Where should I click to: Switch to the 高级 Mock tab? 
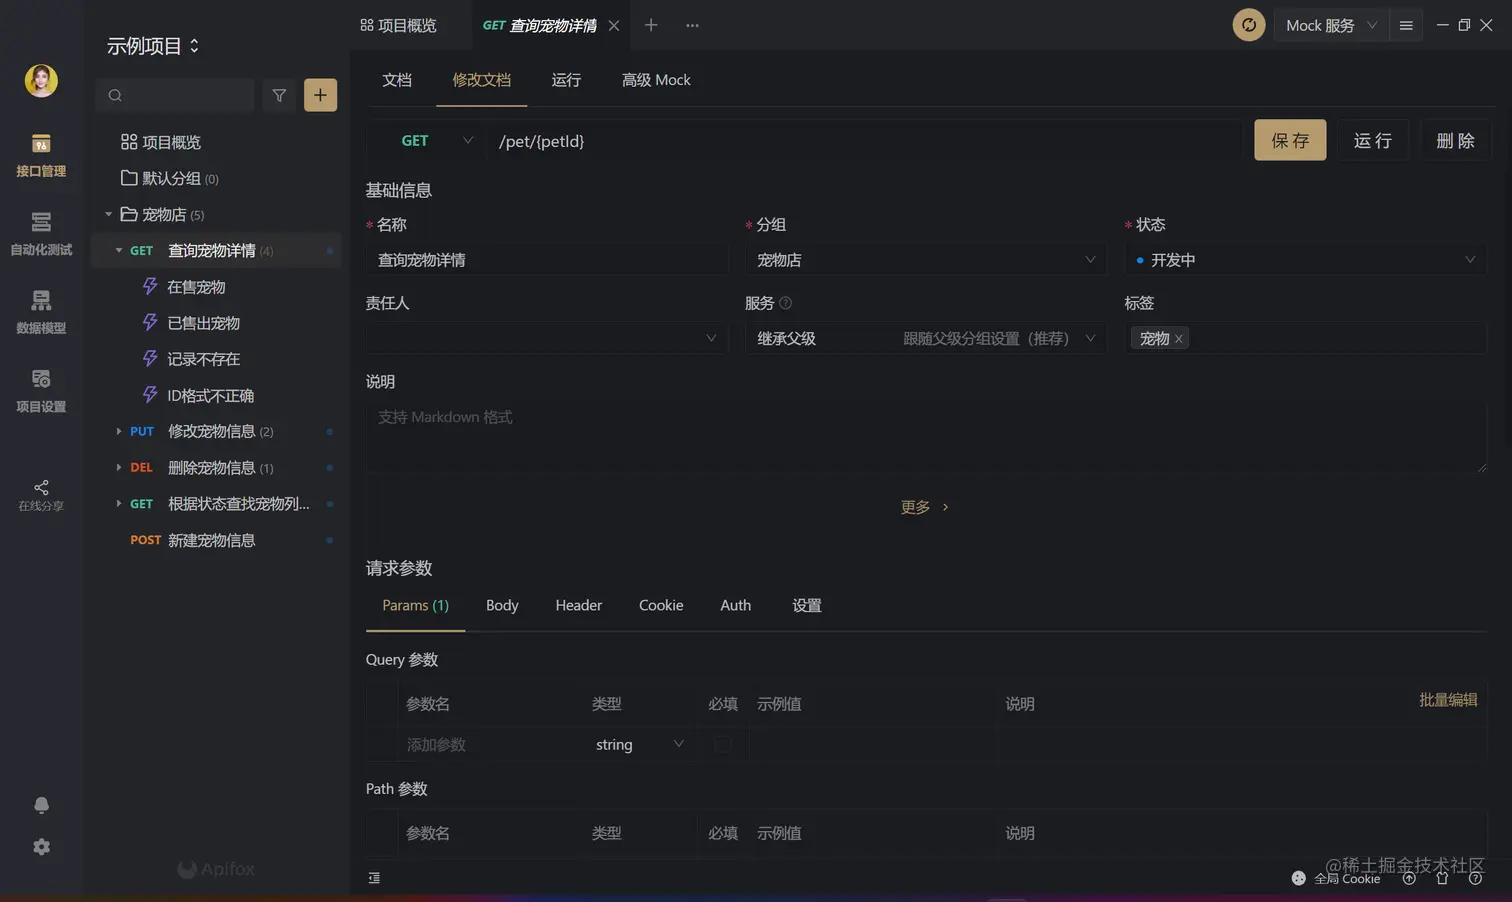[x=656, y=80]
